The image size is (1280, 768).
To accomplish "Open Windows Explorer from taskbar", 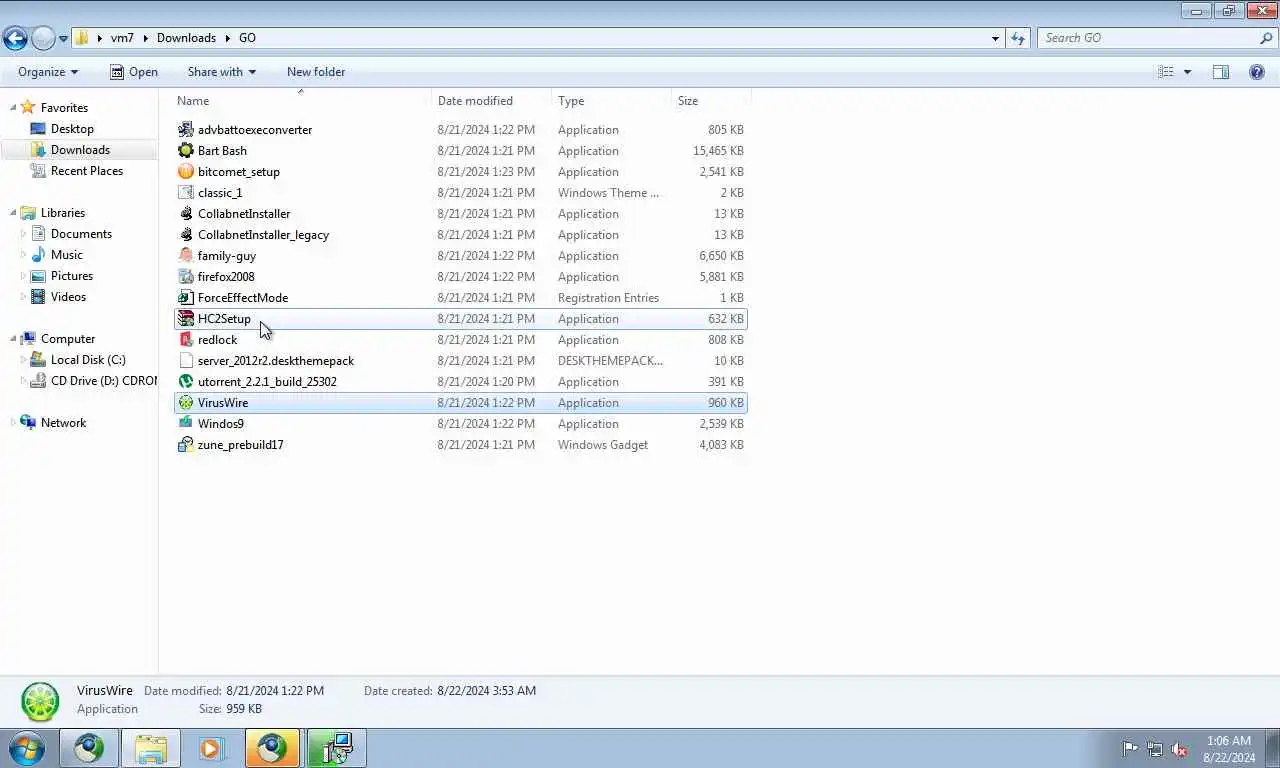I will (151, 748).
